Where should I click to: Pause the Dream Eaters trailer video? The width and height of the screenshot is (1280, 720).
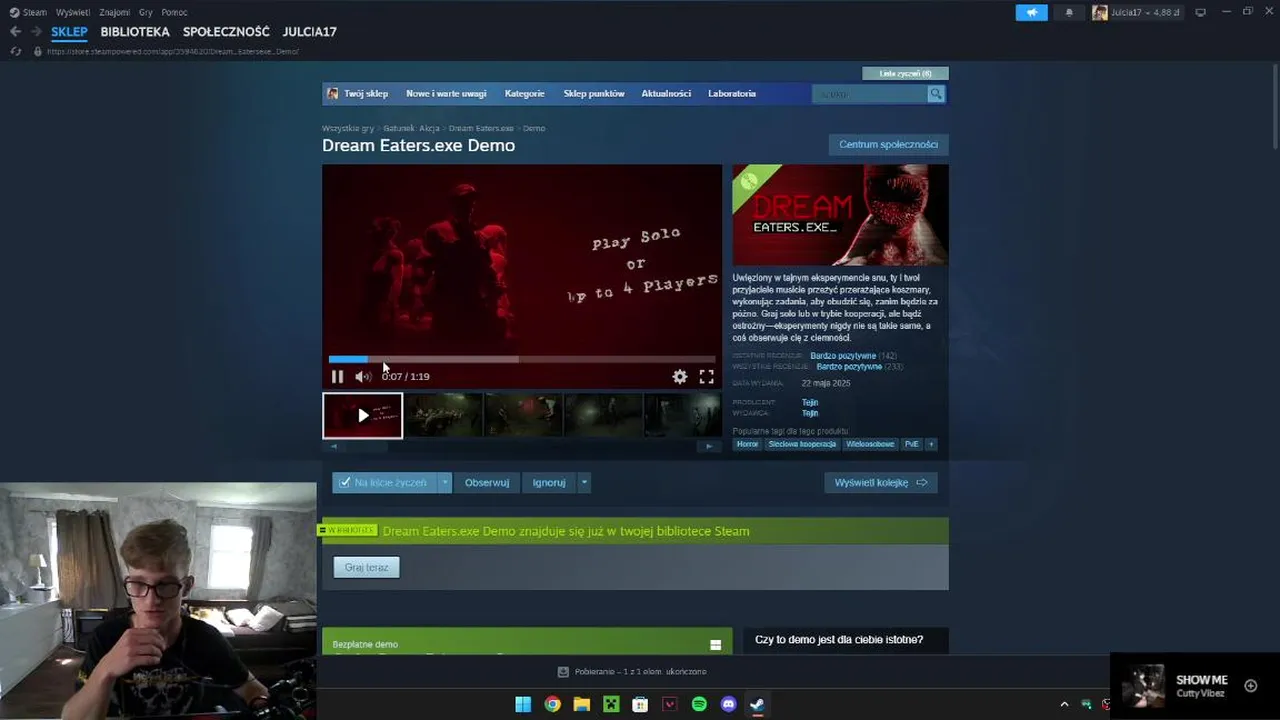point(337,377)
